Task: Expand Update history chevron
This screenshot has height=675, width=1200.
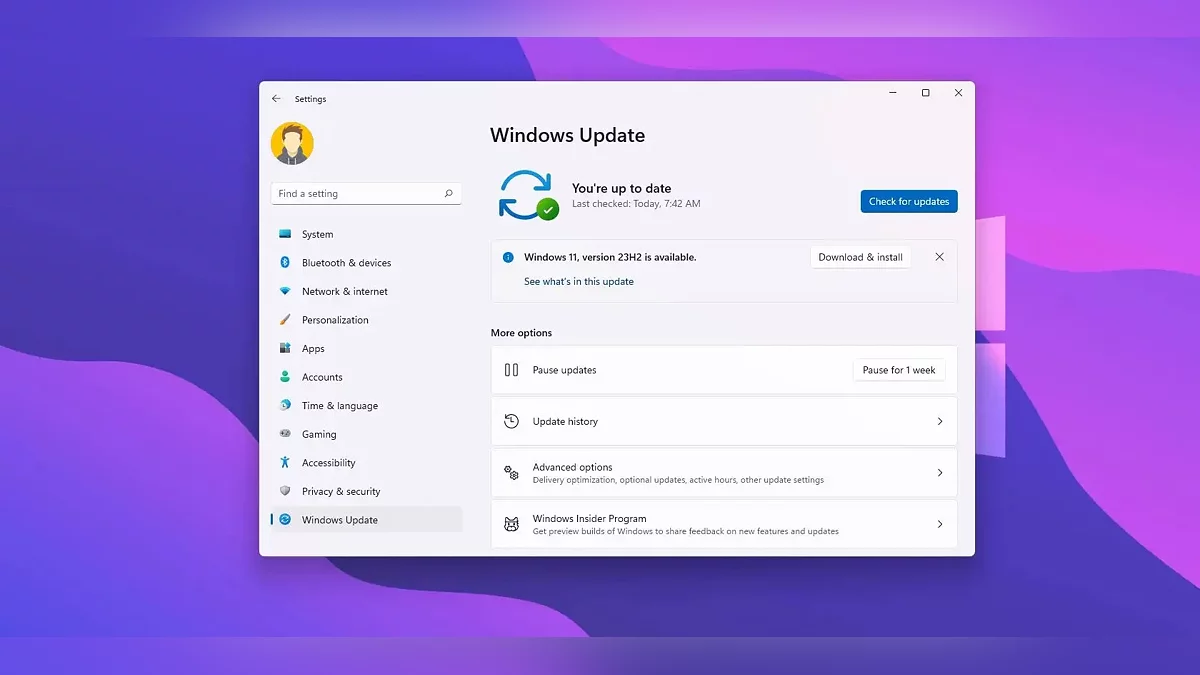Action: pyautogui.click(x=940, y=421)
